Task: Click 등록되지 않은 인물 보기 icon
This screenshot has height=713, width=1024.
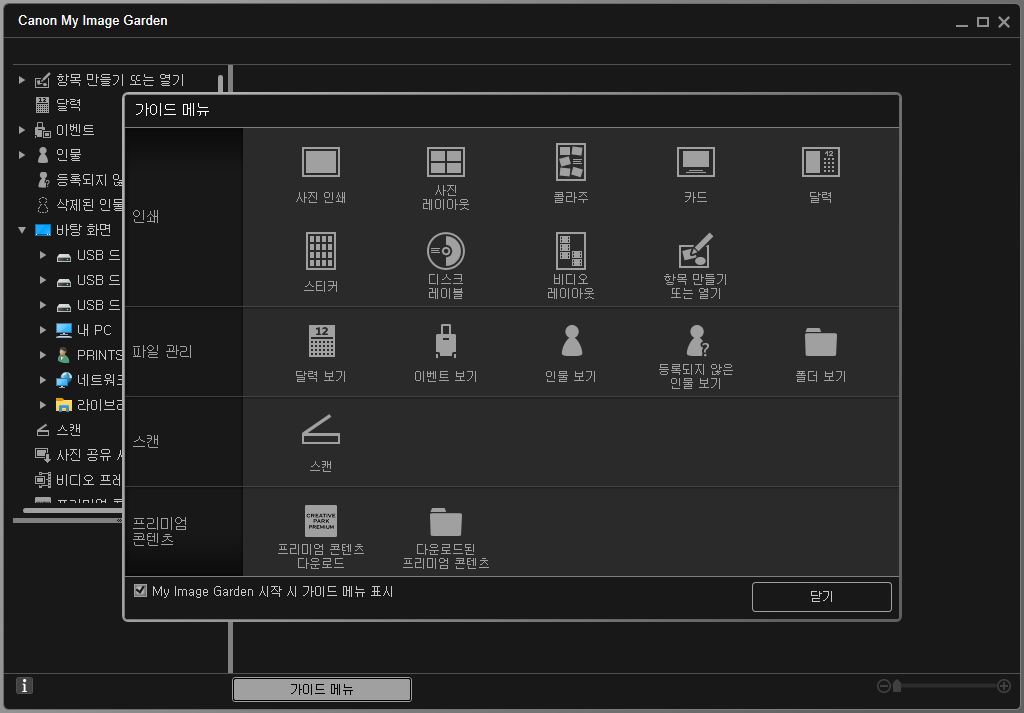Action: coord(697,341)
